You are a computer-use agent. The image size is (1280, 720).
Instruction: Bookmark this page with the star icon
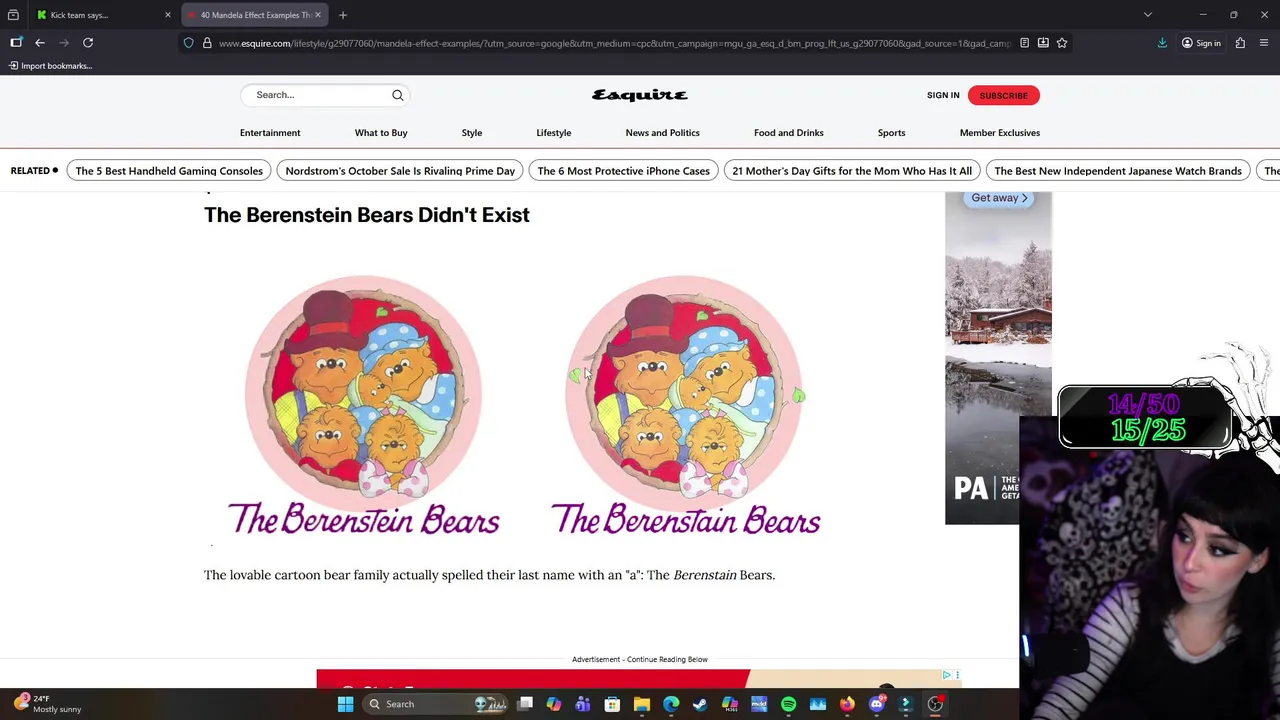(x=1062, y=43)
